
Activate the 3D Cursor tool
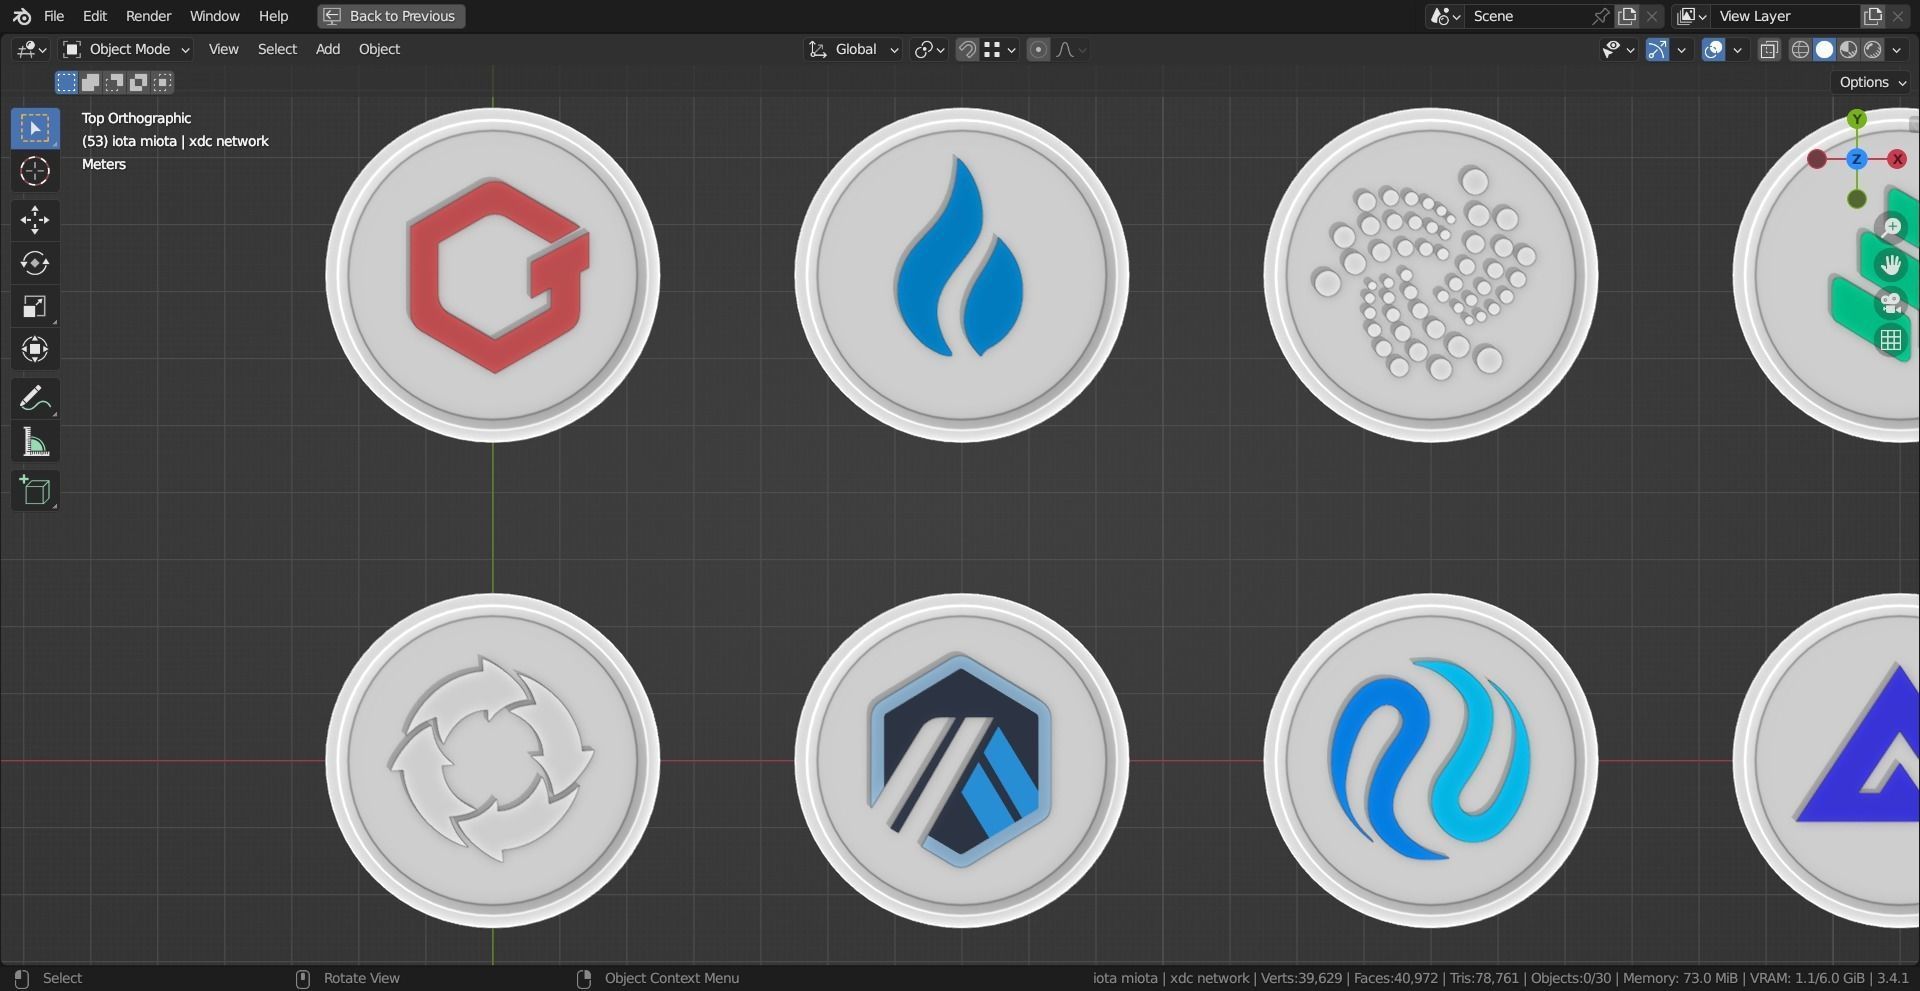[x=35, y=171]
